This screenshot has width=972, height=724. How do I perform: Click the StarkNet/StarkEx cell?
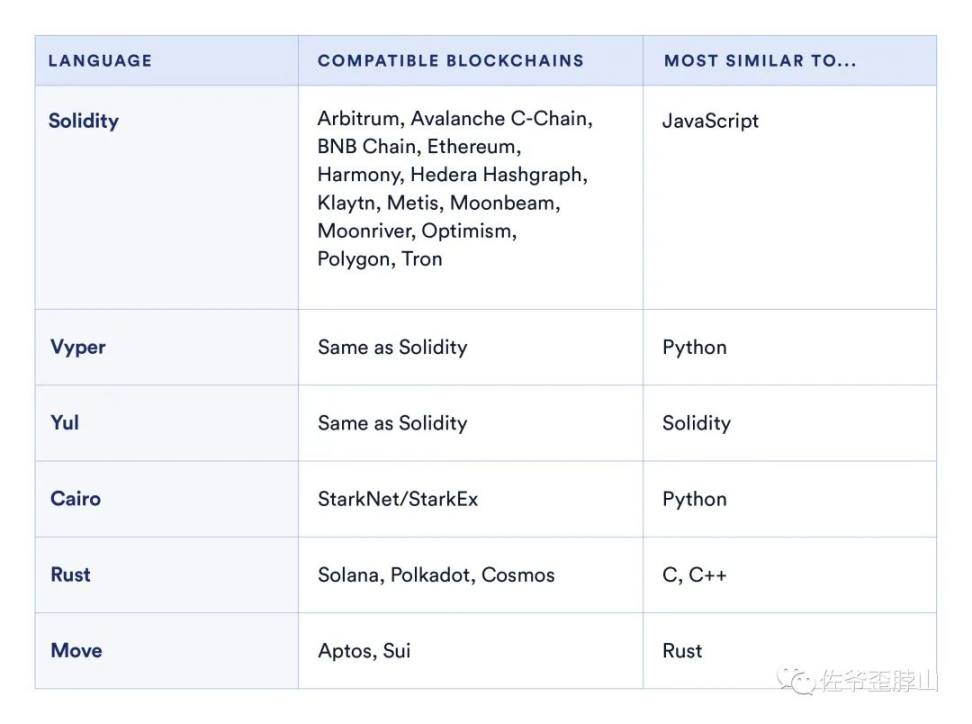(398, 499)
